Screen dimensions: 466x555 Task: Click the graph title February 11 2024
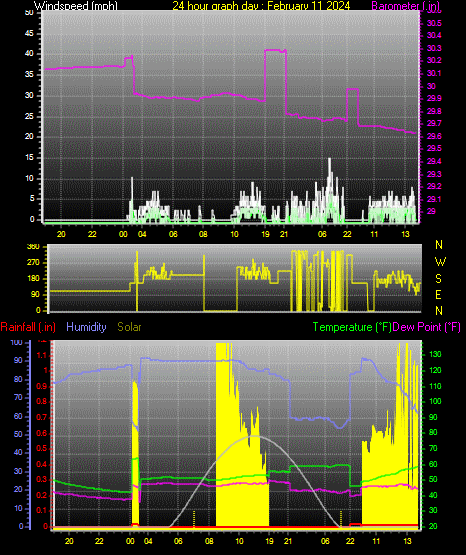click(x=309, y=6)
